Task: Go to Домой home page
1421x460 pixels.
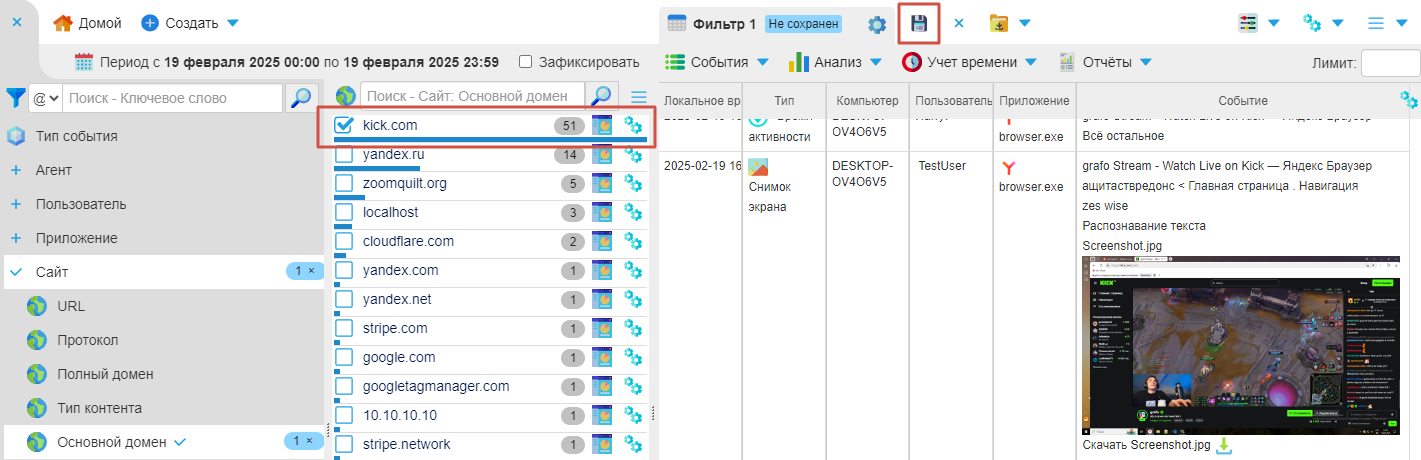Action: coord(87,23)
